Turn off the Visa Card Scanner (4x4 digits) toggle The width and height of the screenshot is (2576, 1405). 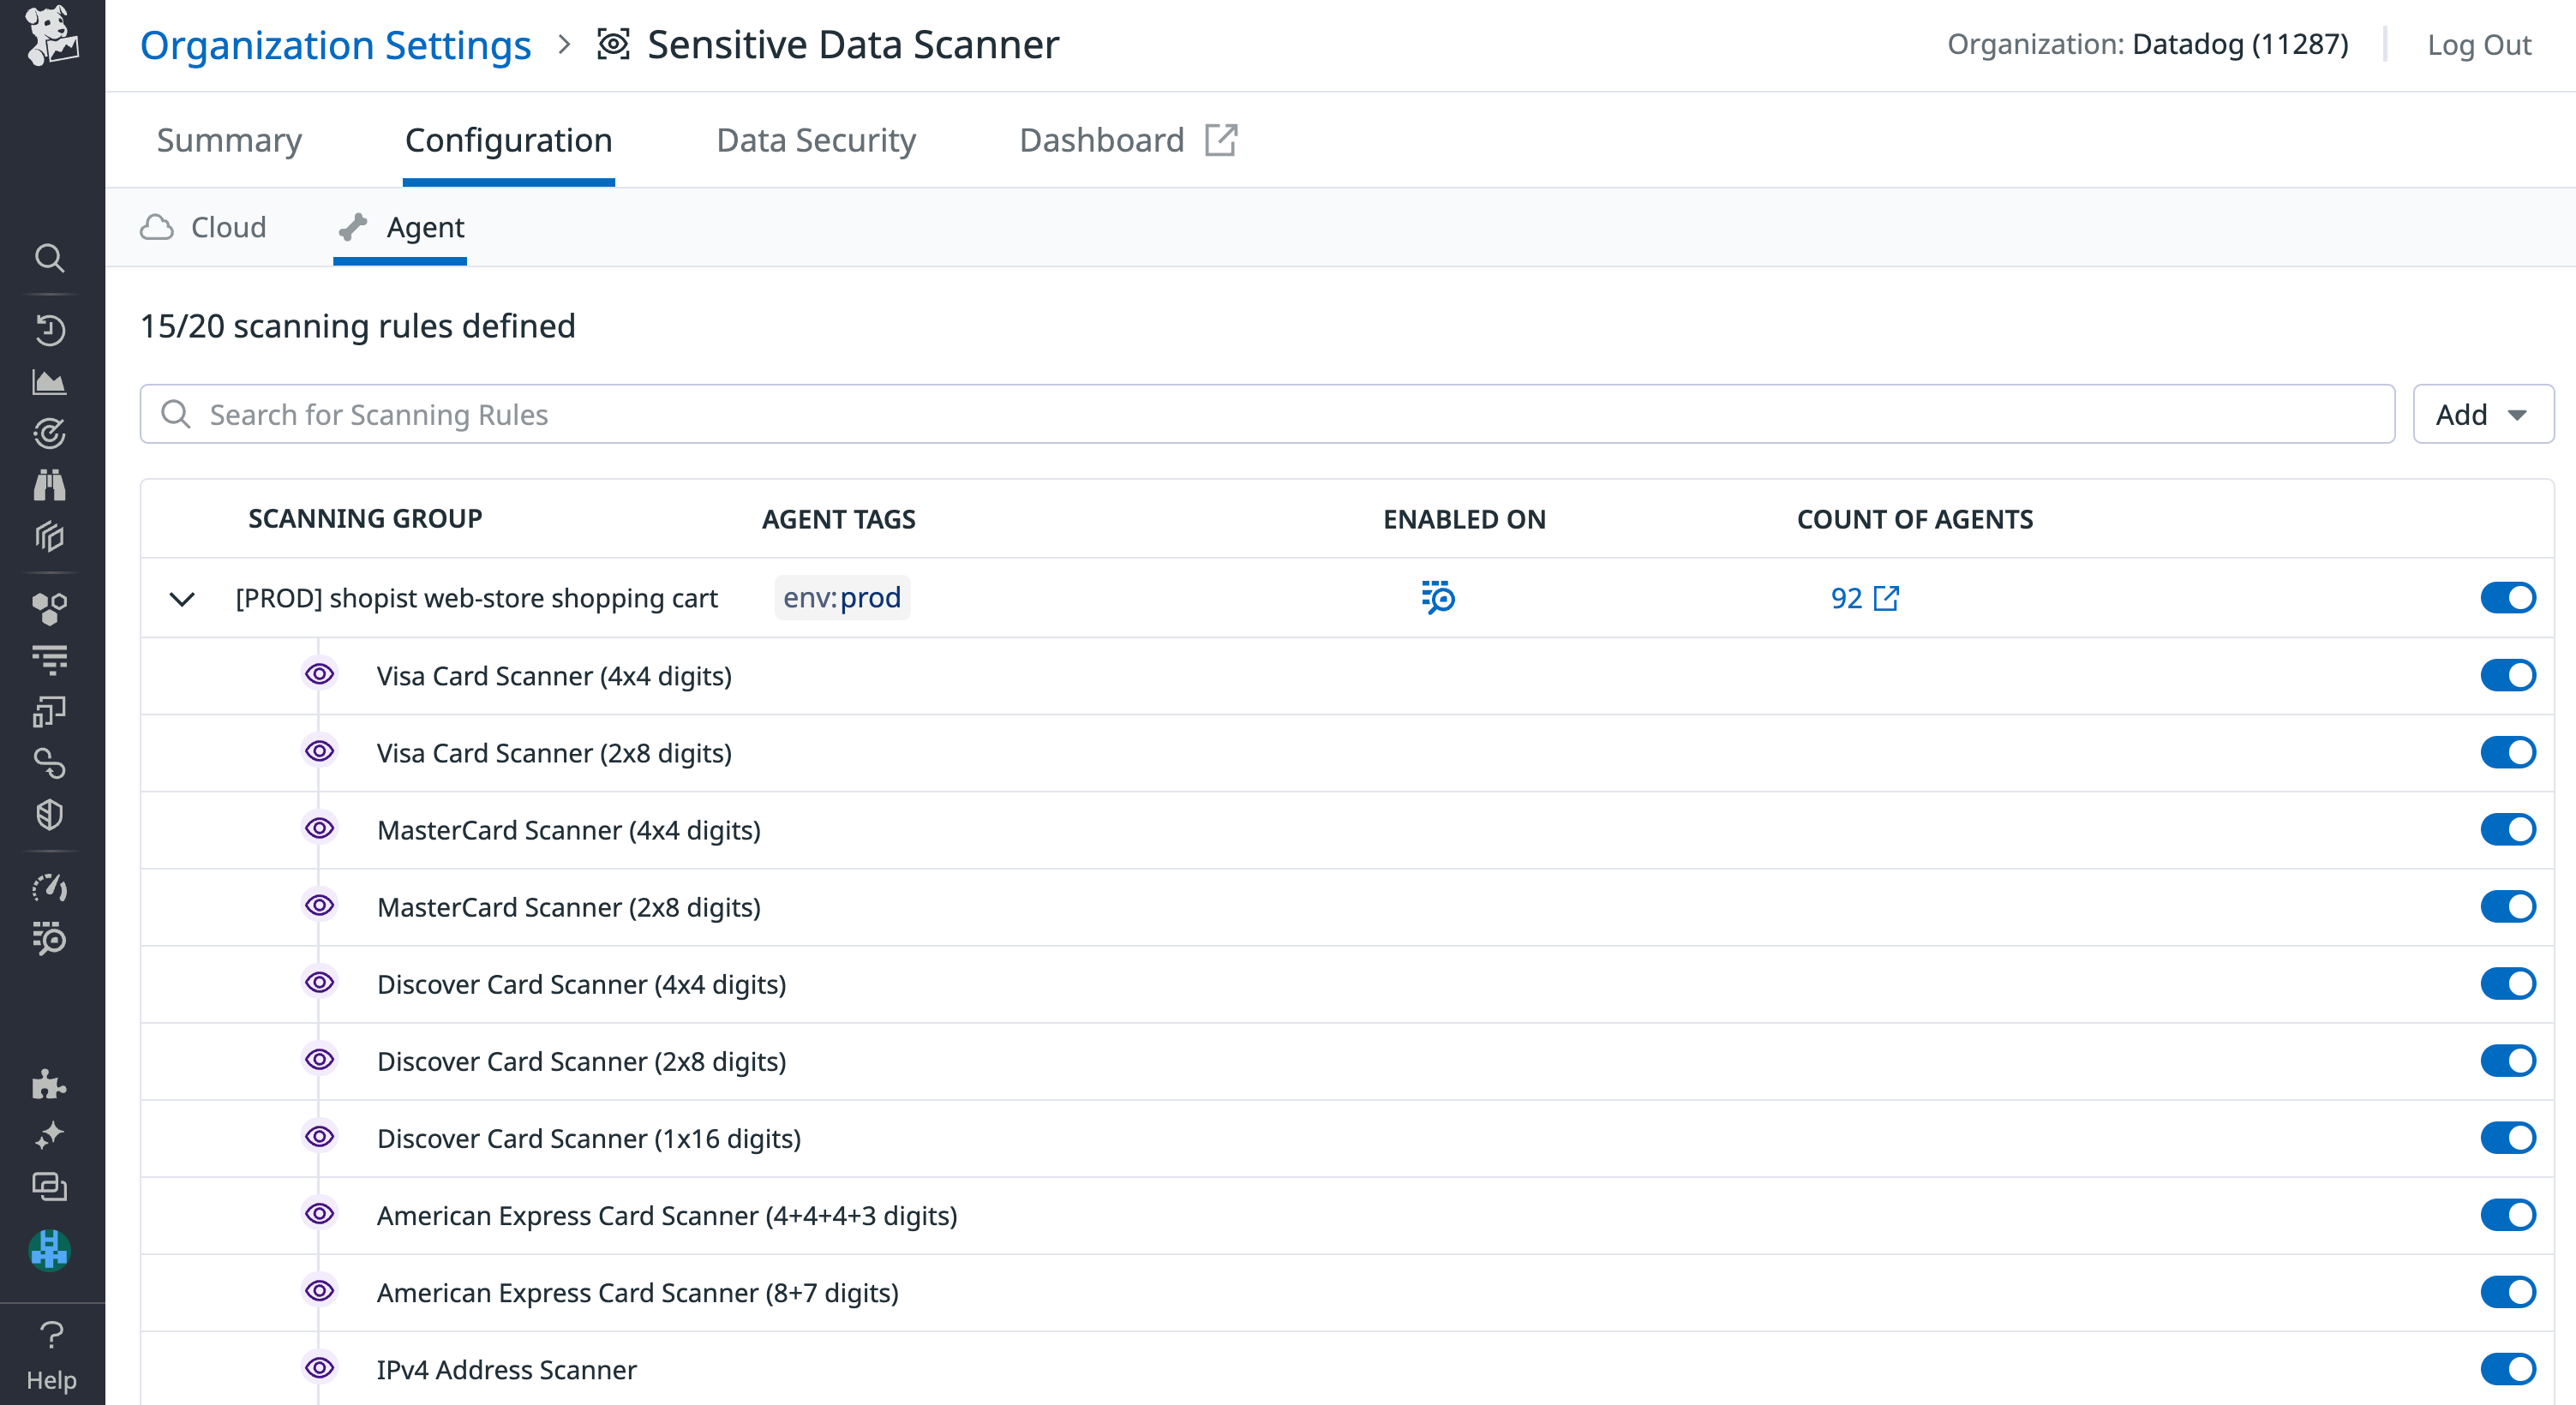click(2509, 675)
